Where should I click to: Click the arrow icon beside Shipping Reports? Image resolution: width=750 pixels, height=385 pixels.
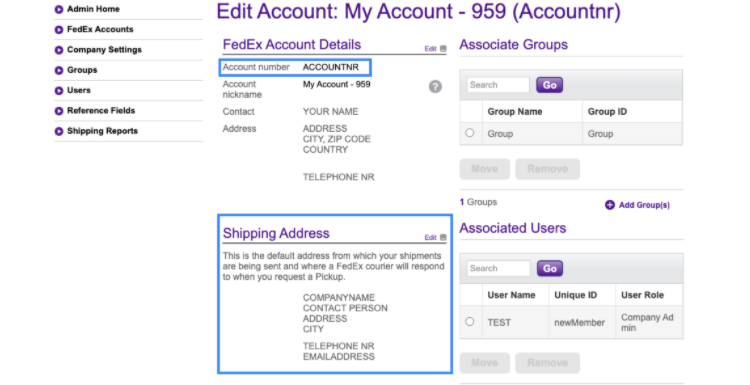click(59, 131)
